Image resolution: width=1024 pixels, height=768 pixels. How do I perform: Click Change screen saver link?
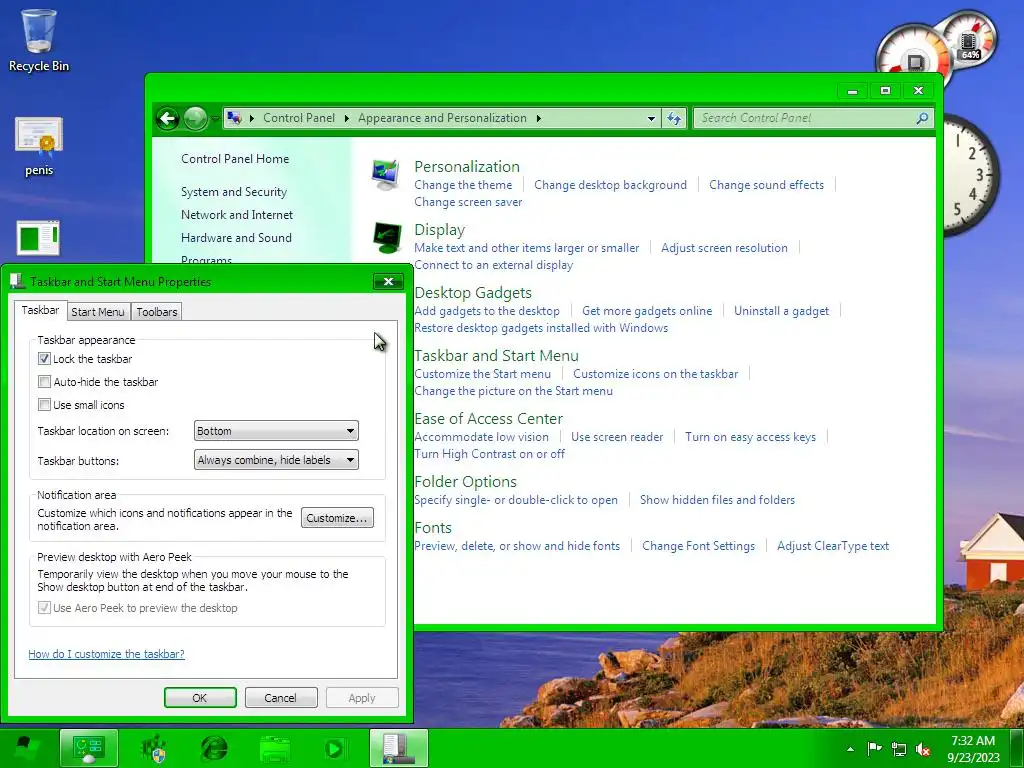tap(468, 202)
